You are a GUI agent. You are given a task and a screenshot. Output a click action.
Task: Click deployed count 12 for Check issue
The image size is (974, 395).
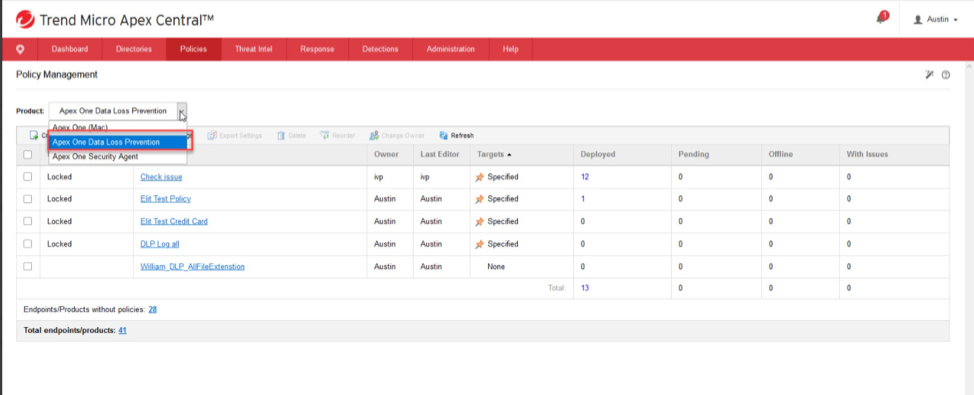tap(585, 177)
